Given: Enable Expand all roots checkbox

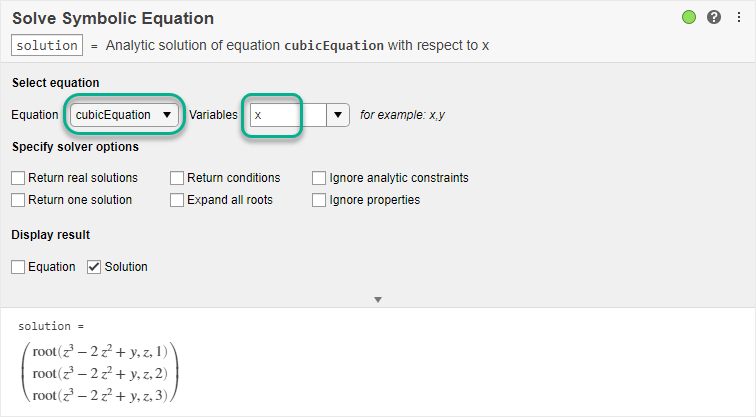Looking at the screenshot, I should pos(177,200).
